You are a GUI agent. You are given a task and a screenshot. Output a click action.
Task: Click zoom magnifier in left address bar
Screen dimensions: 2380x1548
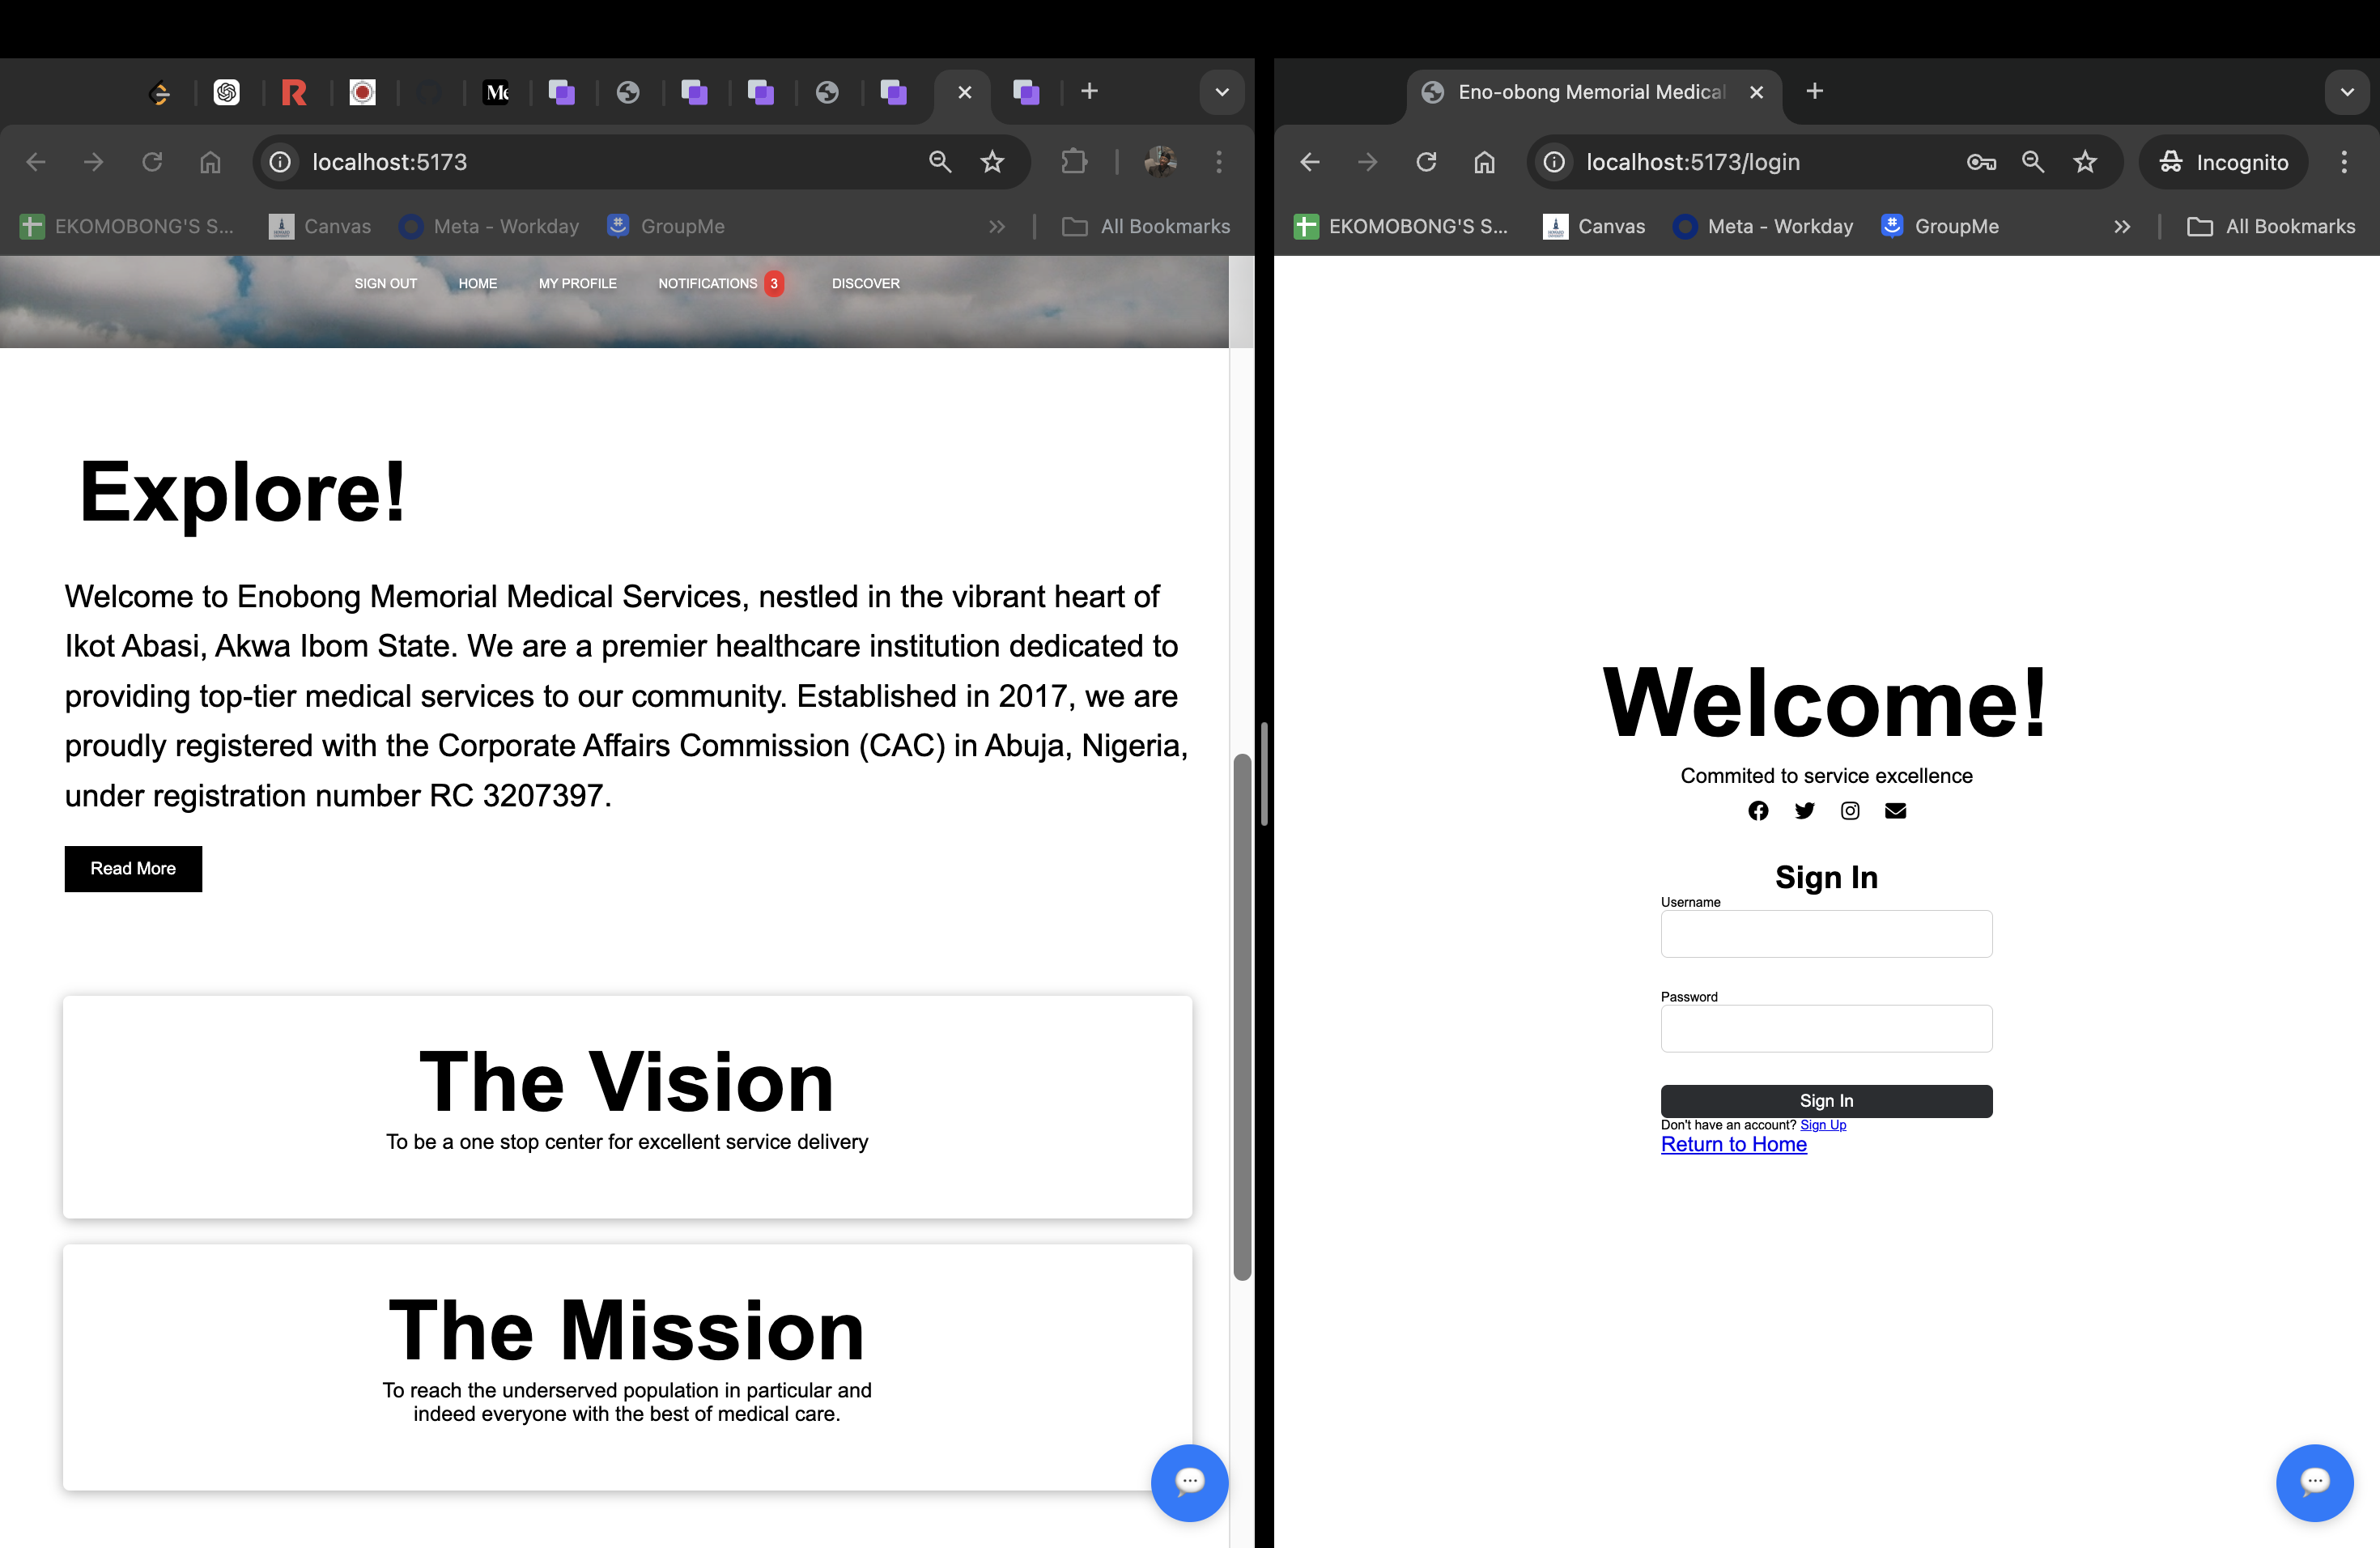(x=940, y=162)
